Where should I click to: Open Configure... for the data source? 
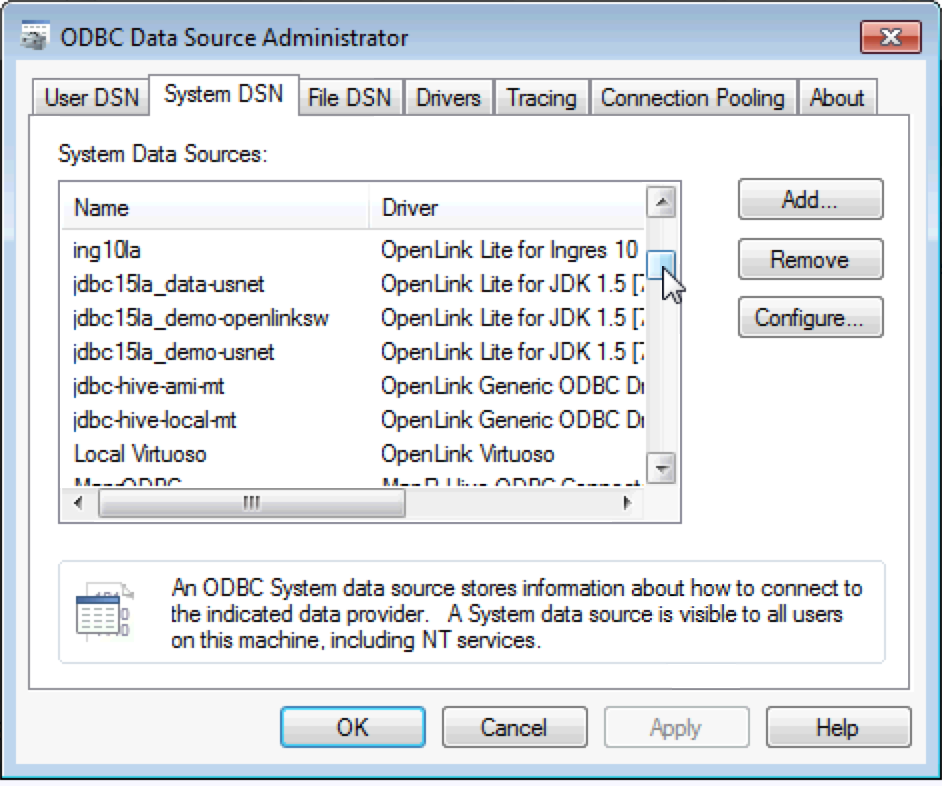810,318
